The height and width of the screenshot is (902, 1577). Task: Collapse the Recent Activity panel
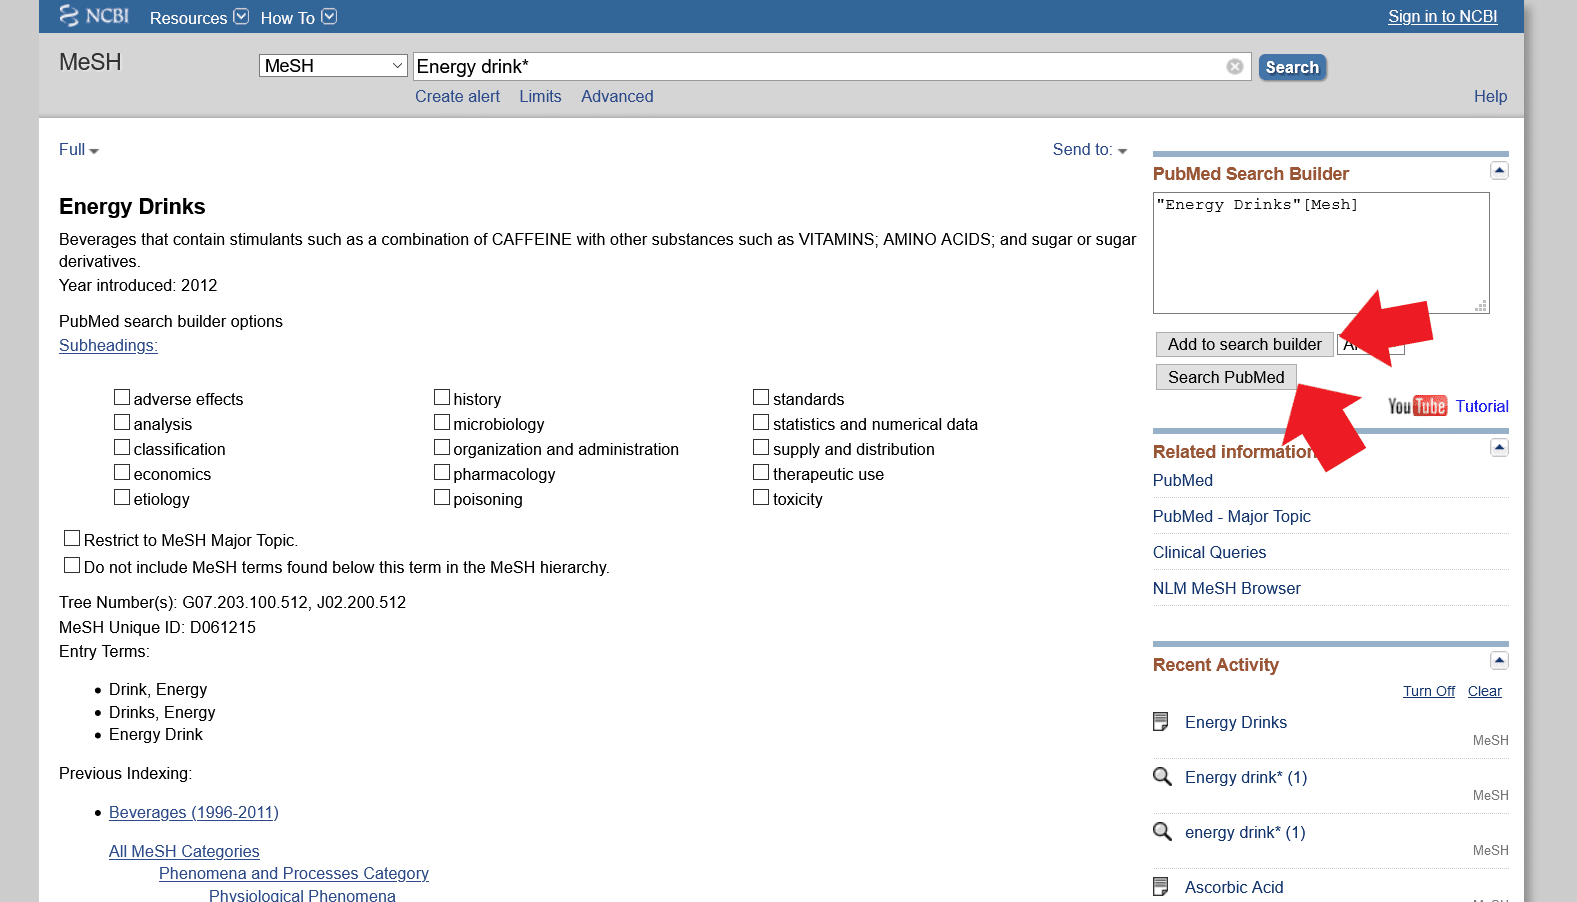(x=1499, y=661)
